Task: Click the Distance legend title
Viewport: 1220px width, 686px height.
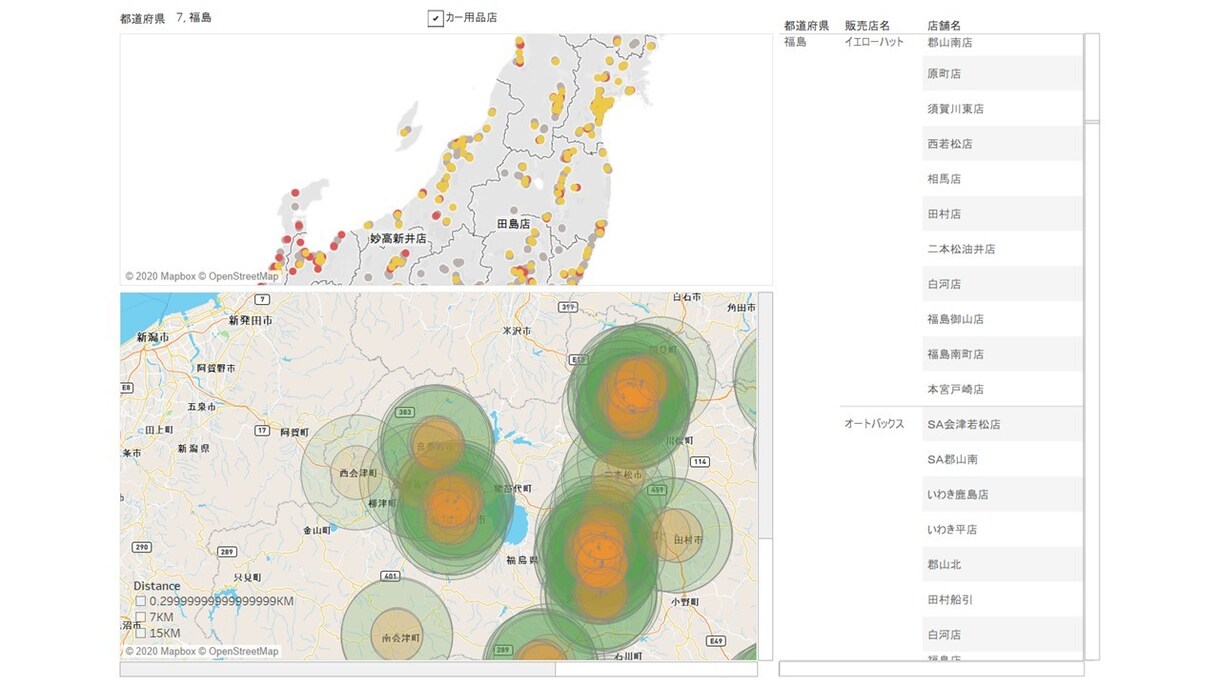Action: pyautogui.click(x=157, y=586)
